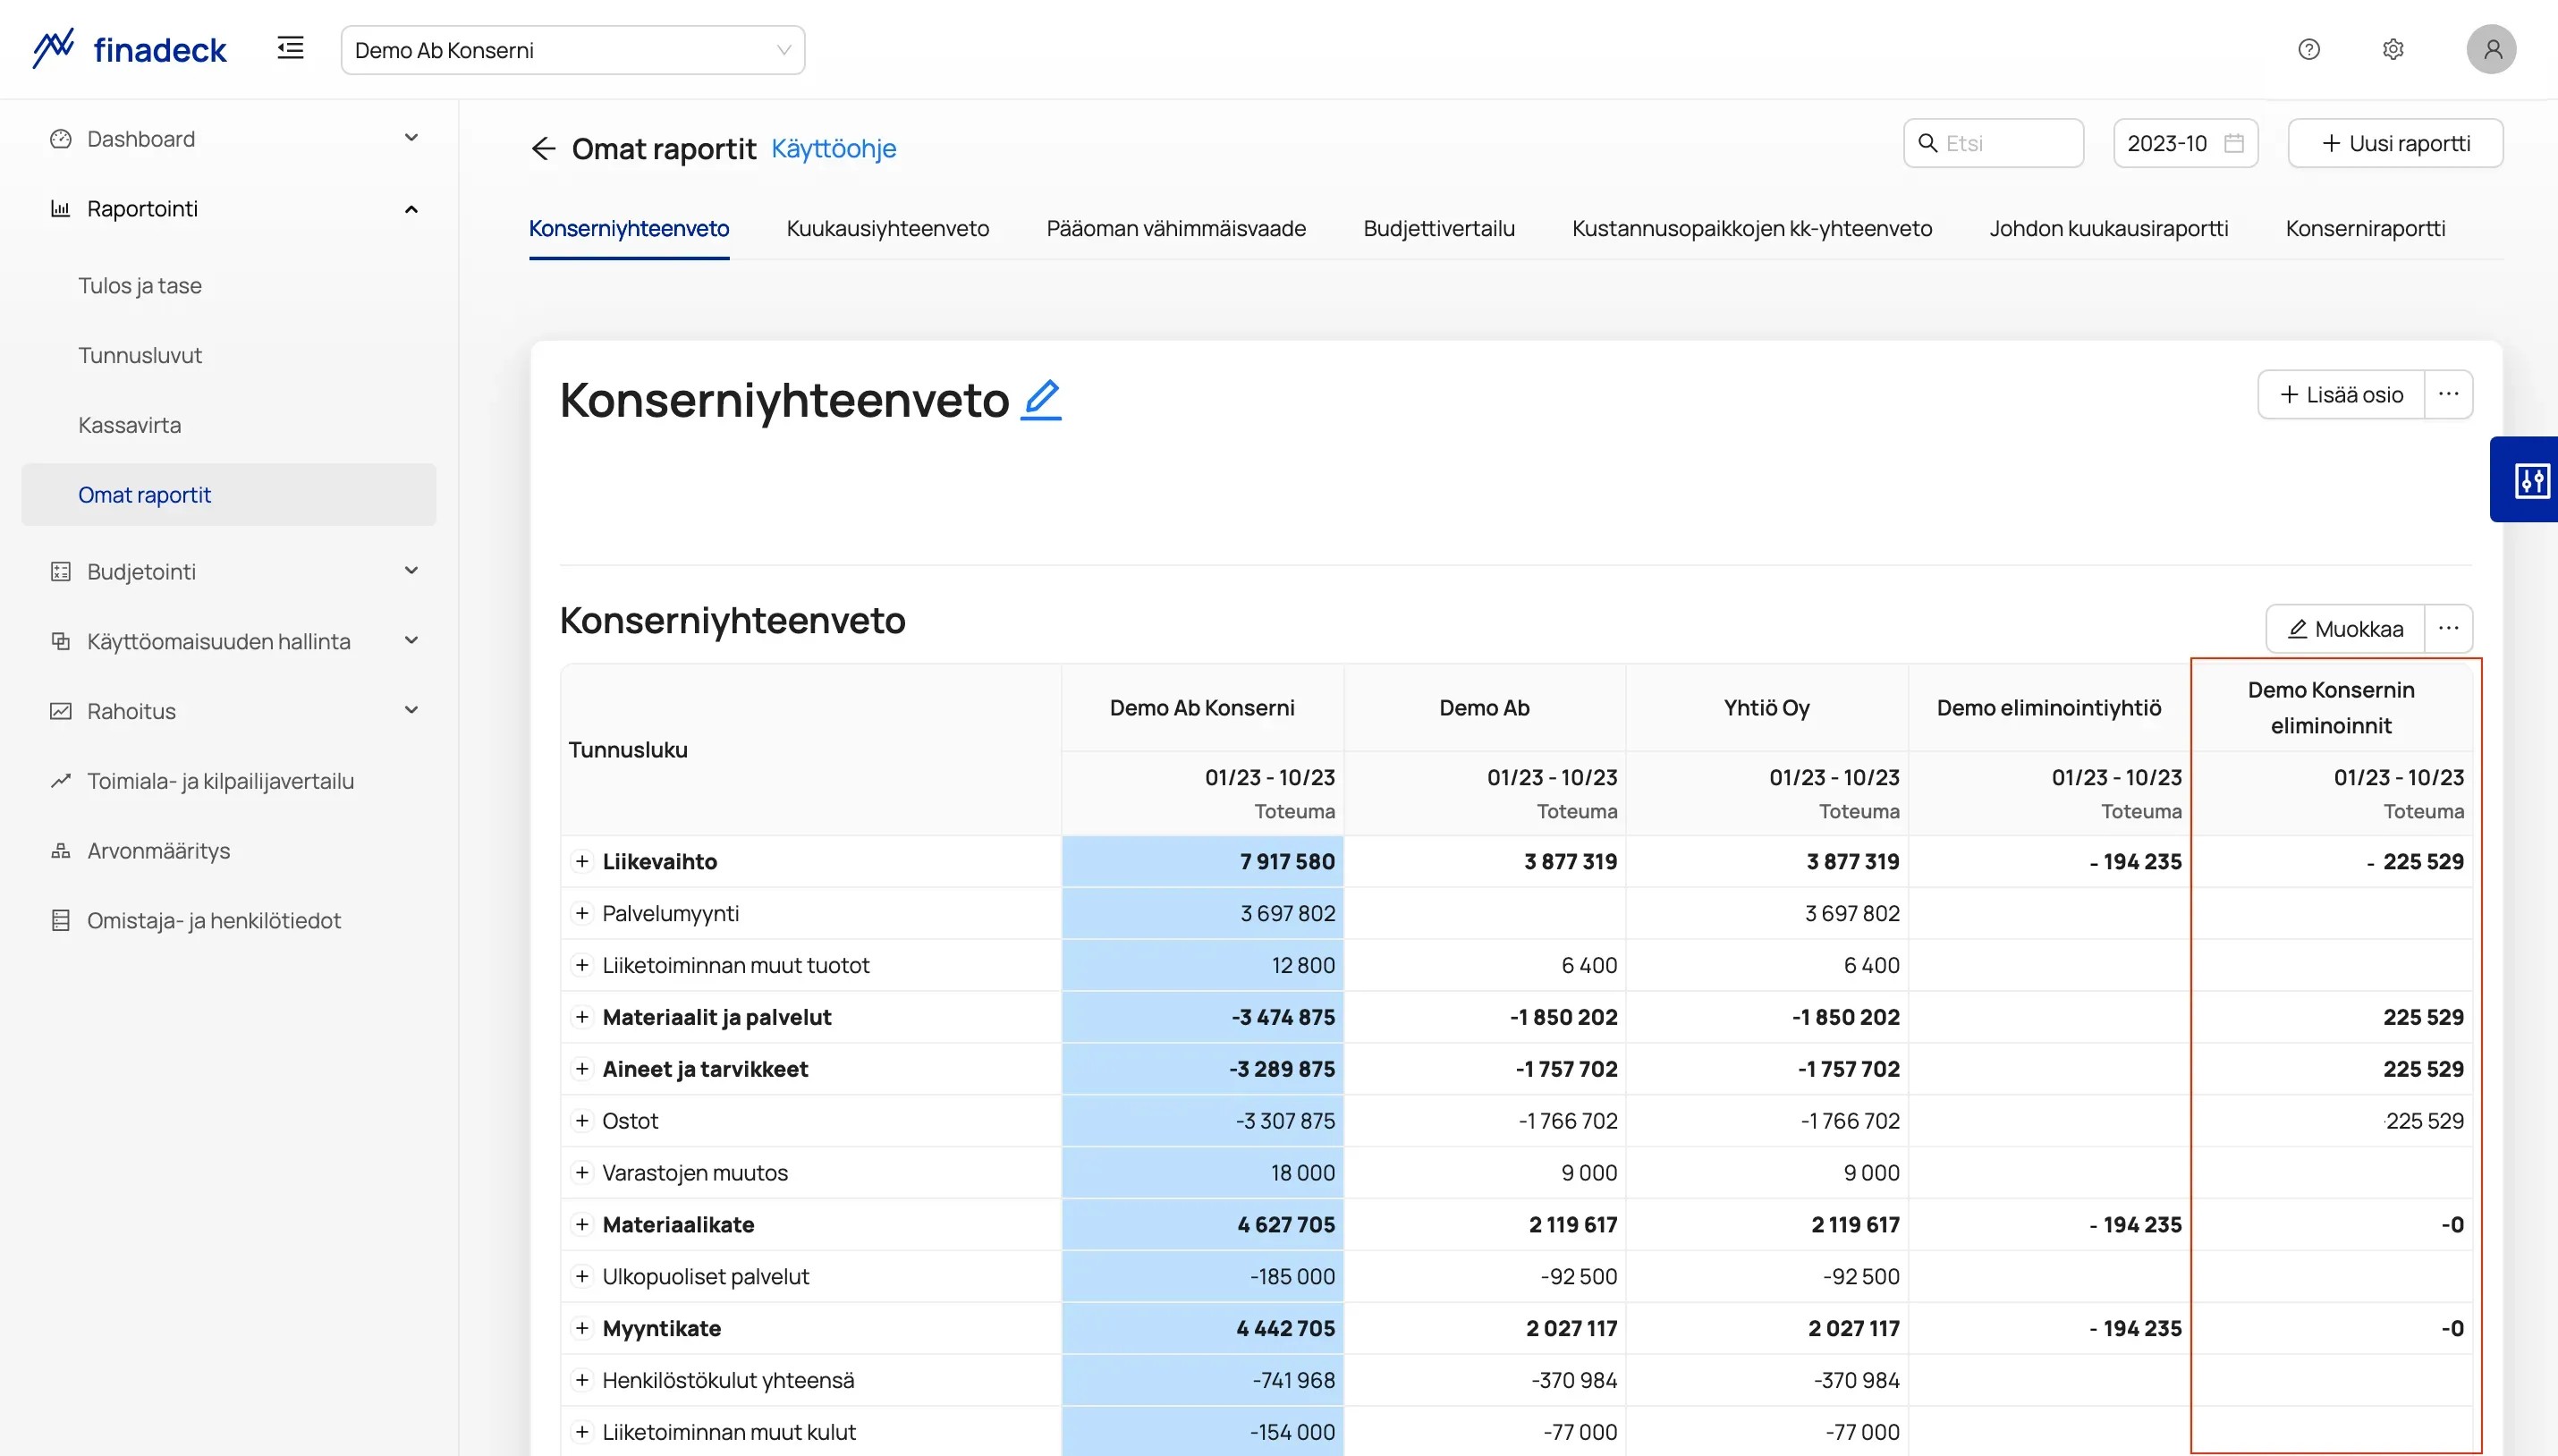Click the Lisää osio button
Screen dimensions: 2558x1456
[x=2341, y=394]
